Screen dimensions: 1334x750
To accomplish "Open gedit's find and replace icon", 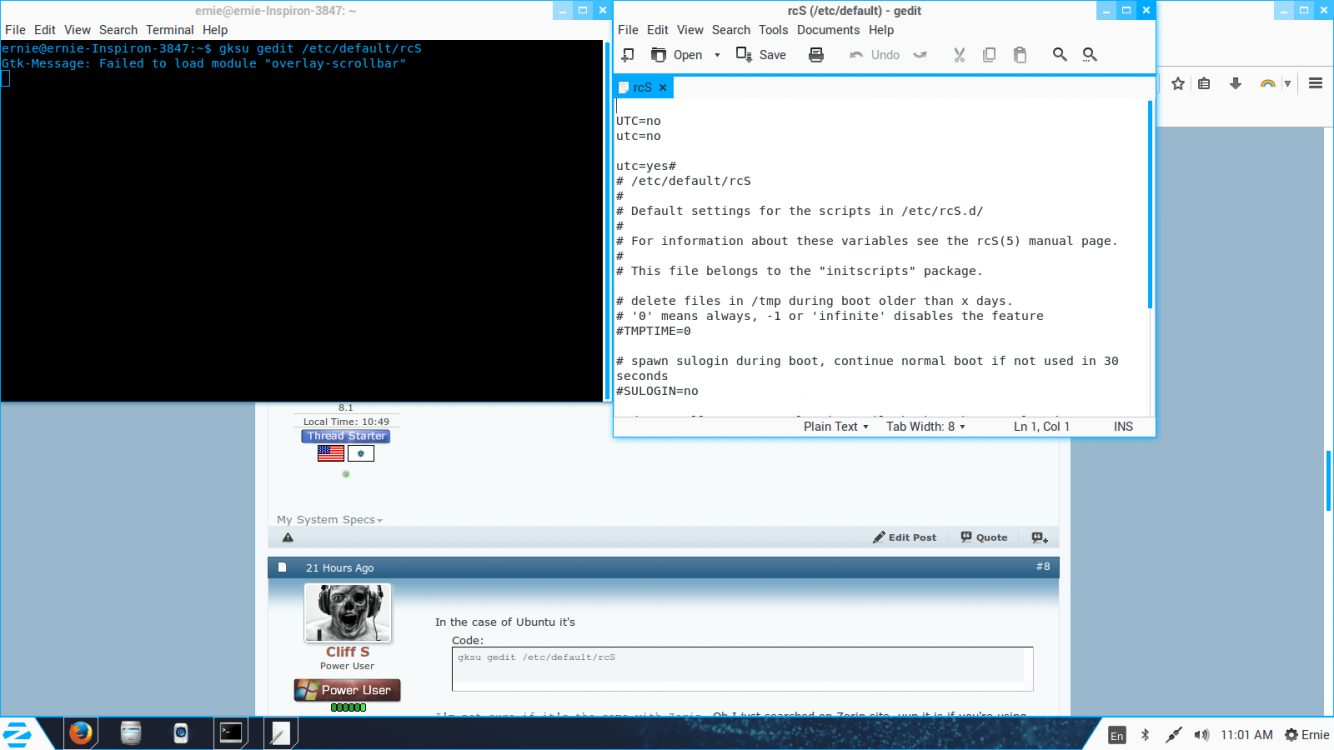I will click(x=1090, y=55).
